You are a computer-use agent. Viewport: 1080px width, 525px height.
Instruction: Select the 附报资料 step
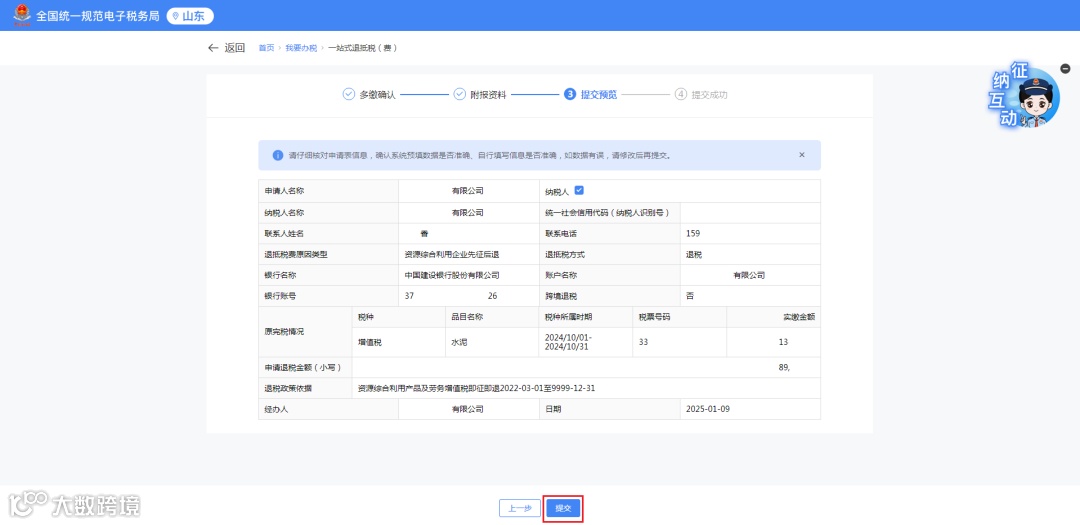click(x=479, y=94)
